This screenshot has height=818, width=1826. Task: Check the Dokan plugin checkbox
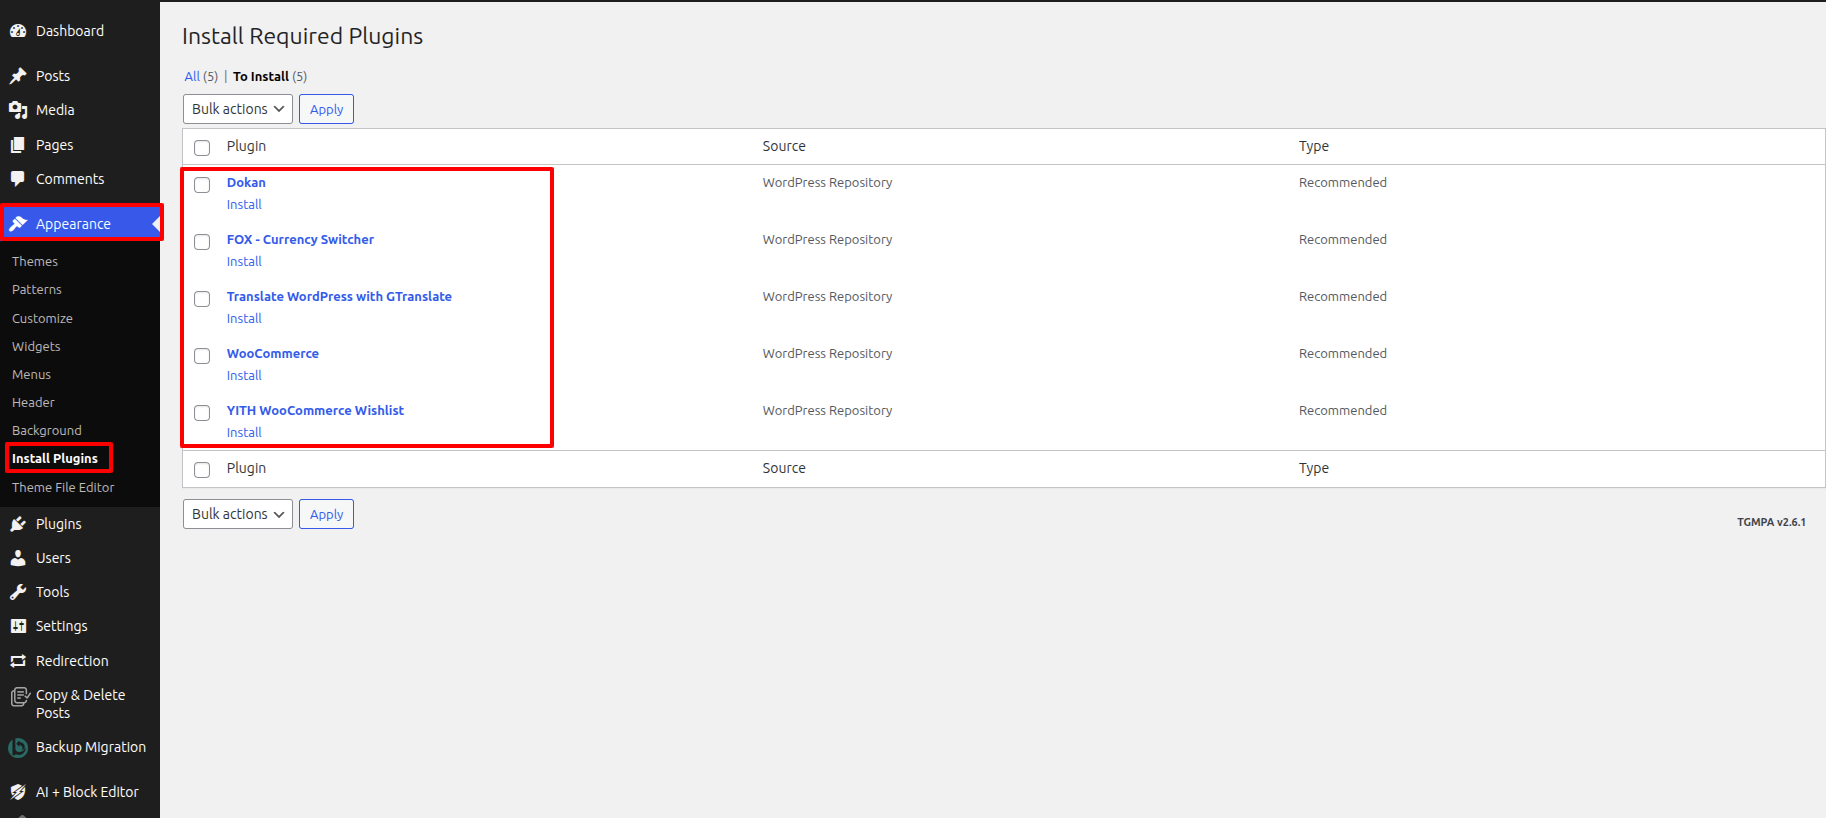[x=202, y=185]
